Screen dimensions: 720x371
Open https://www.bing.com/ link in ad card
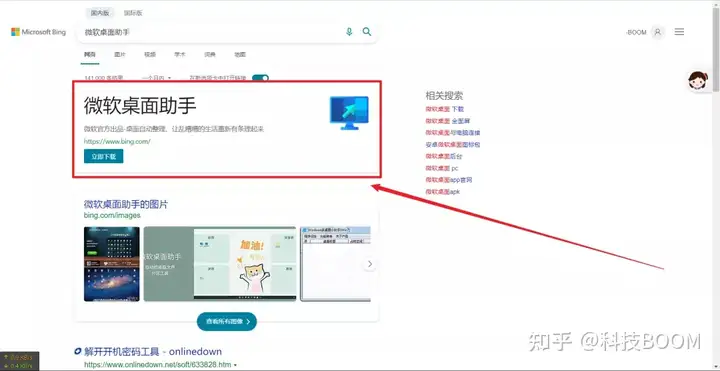click(x=117, y=141)
